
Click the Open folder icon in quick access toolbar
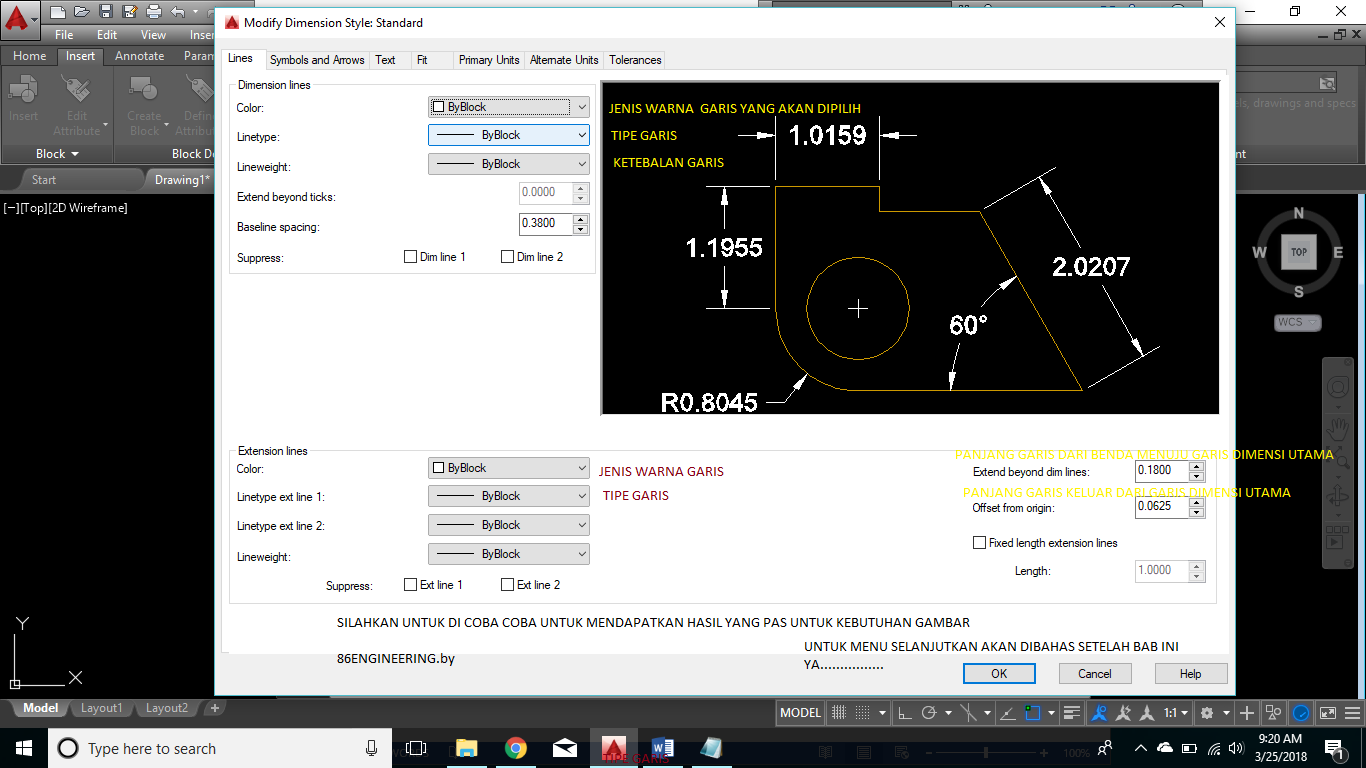(81, 12)
